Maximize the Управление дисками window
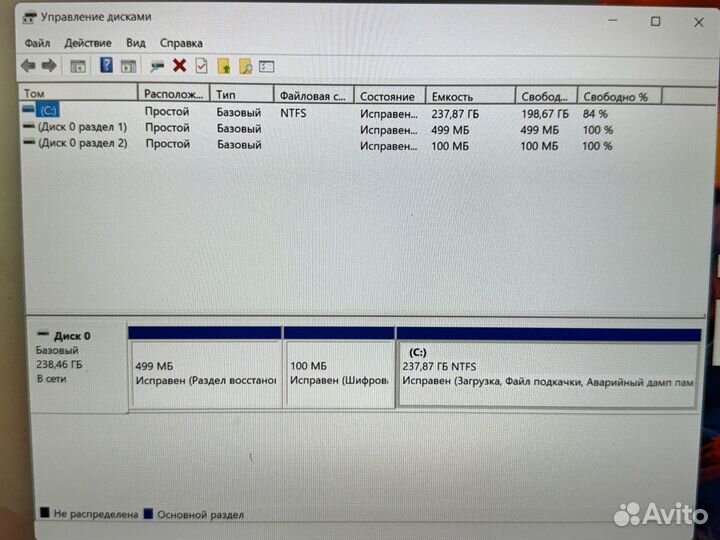Screen dimensions: 720x540 point(655,21)
